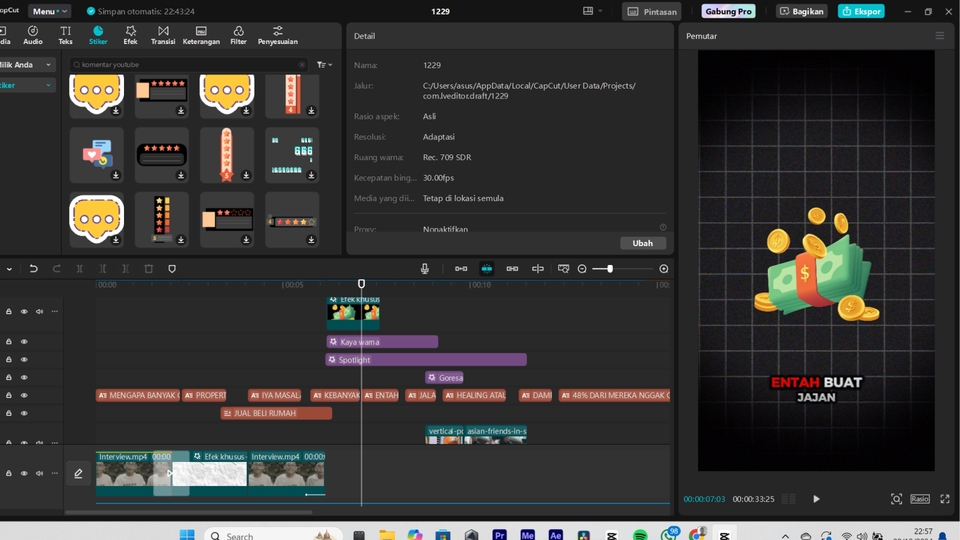Select the Kaya warna effect clip
Viewport: 960px width, 540px height.
[x=383, y=342]
